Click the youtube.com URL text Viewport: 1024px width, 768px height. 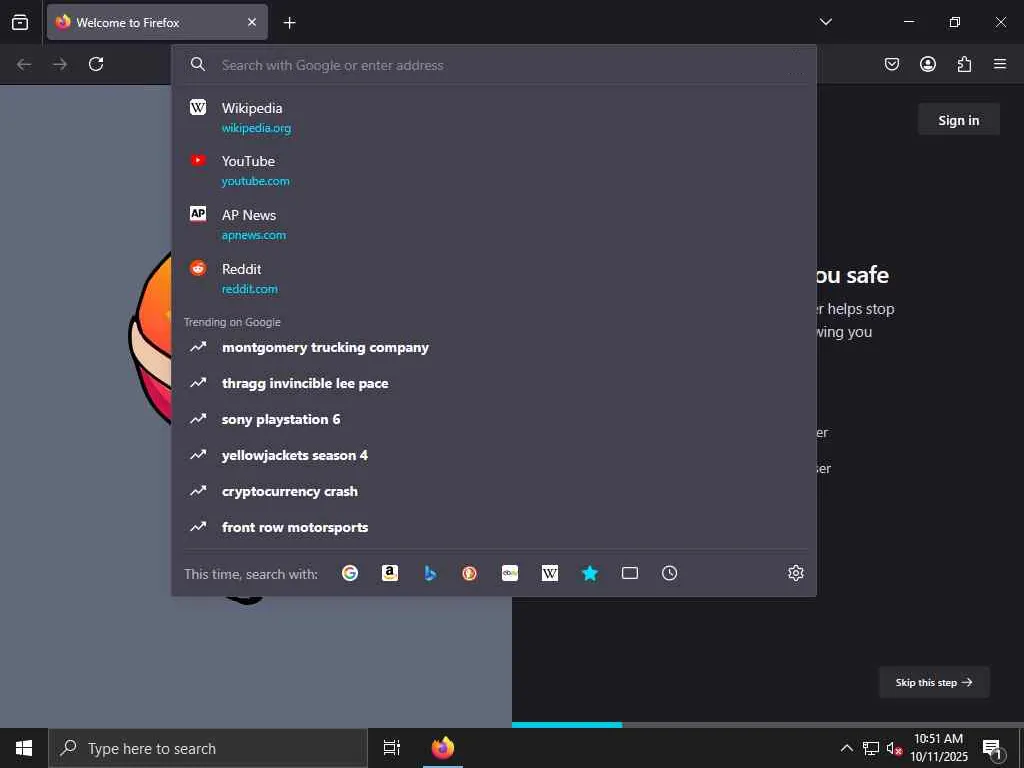point(255,181)
